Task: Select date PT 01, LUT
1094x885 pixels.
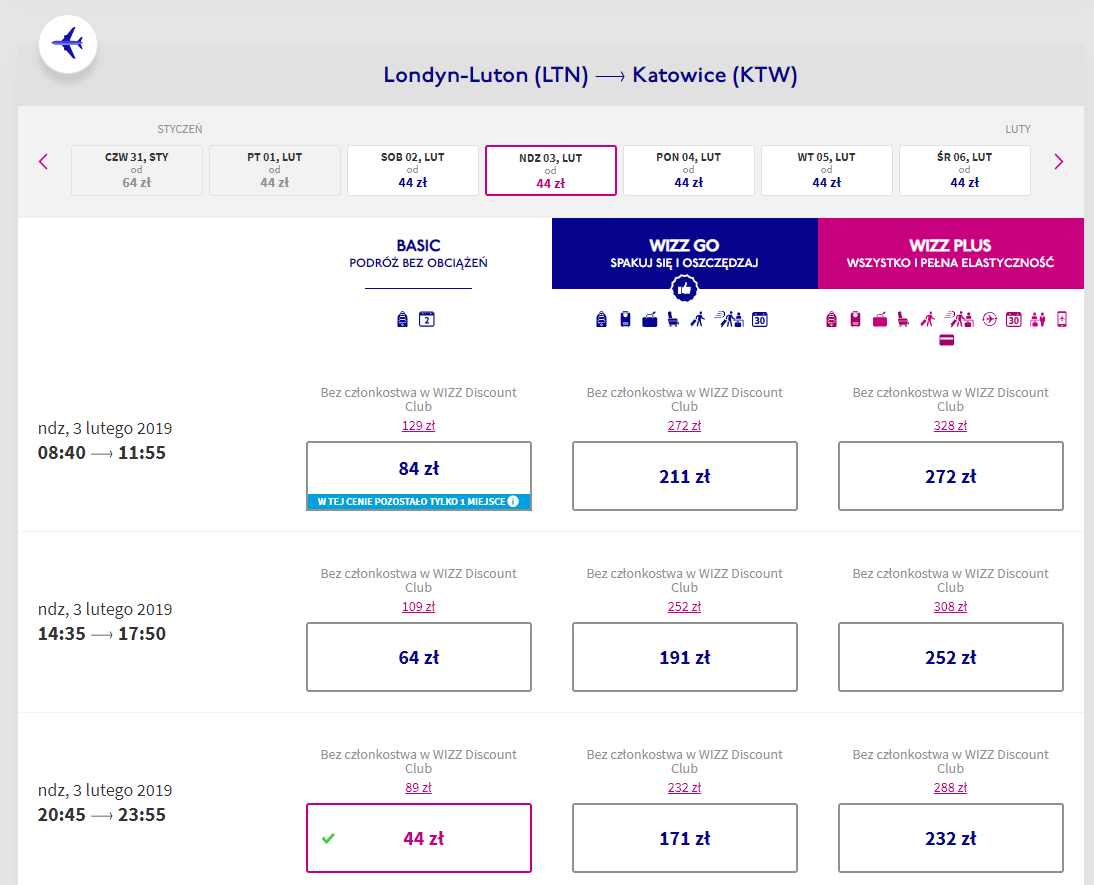Action: point(275,170)
